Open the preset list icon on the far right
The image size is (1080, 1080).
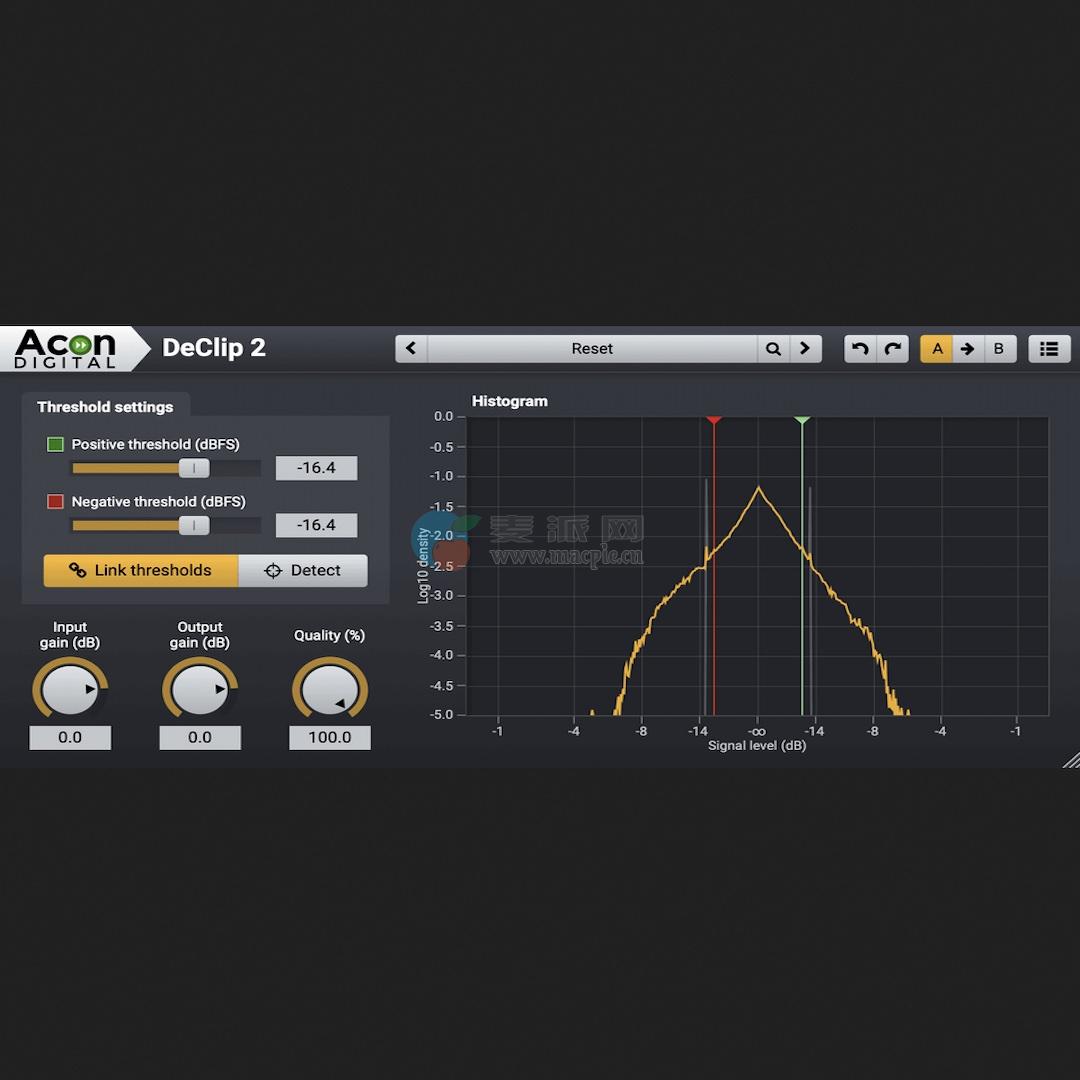[x=1049, y=348]
